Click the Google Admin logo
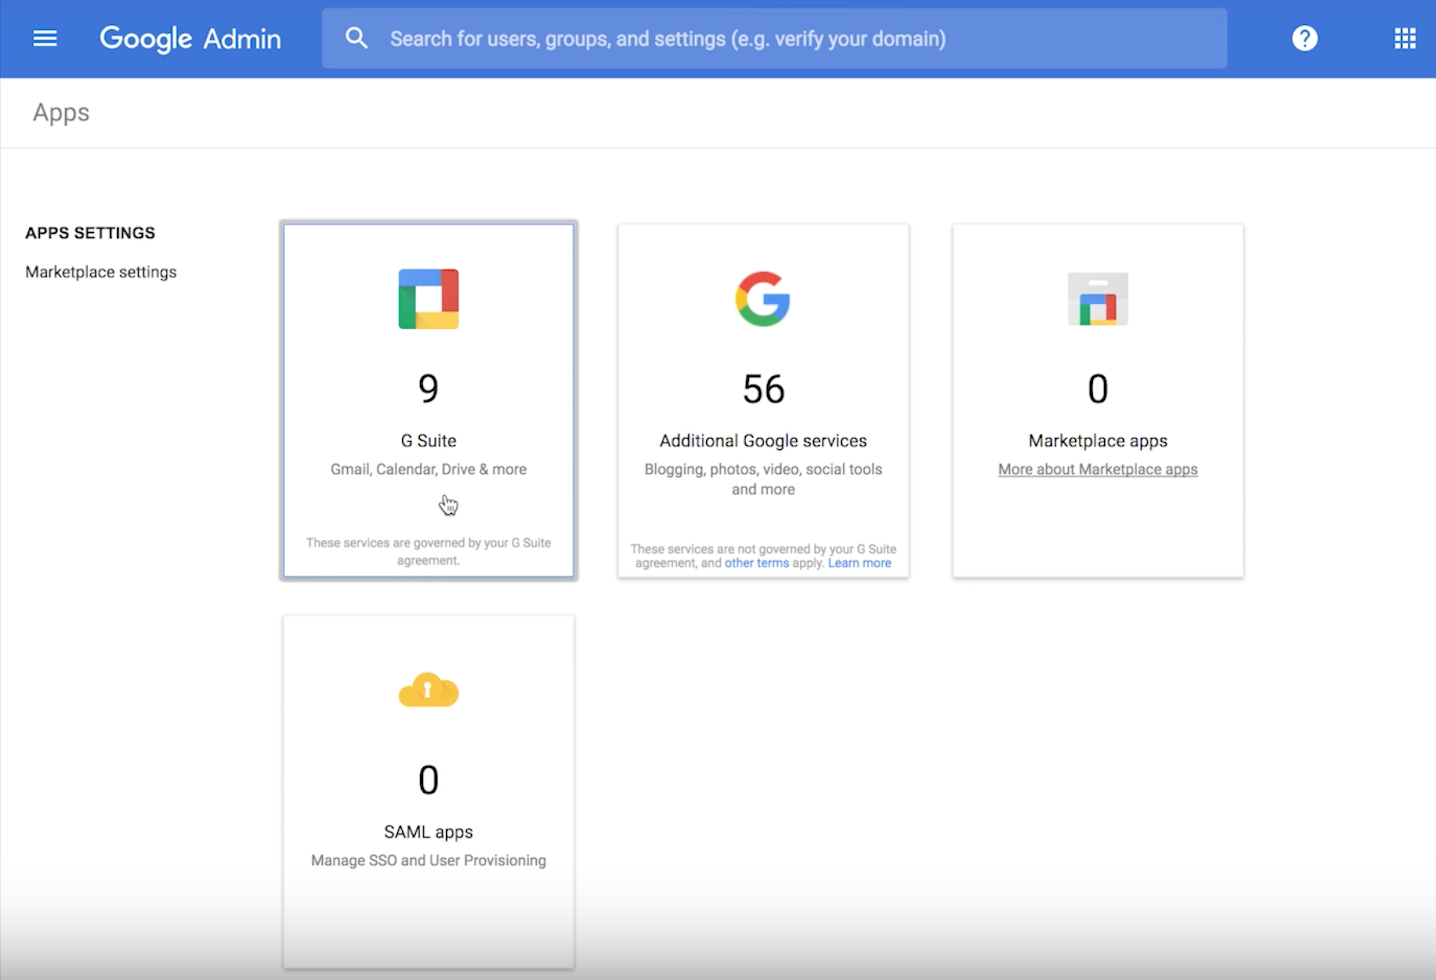 (190, 39)
